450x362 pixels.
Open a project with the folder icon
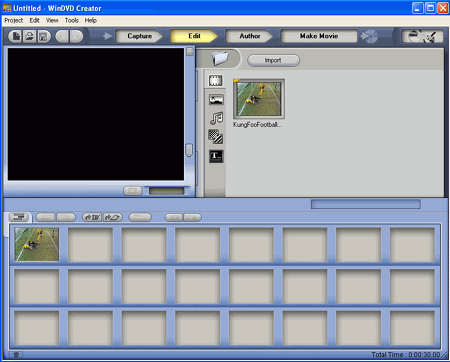tap(30, 36)
